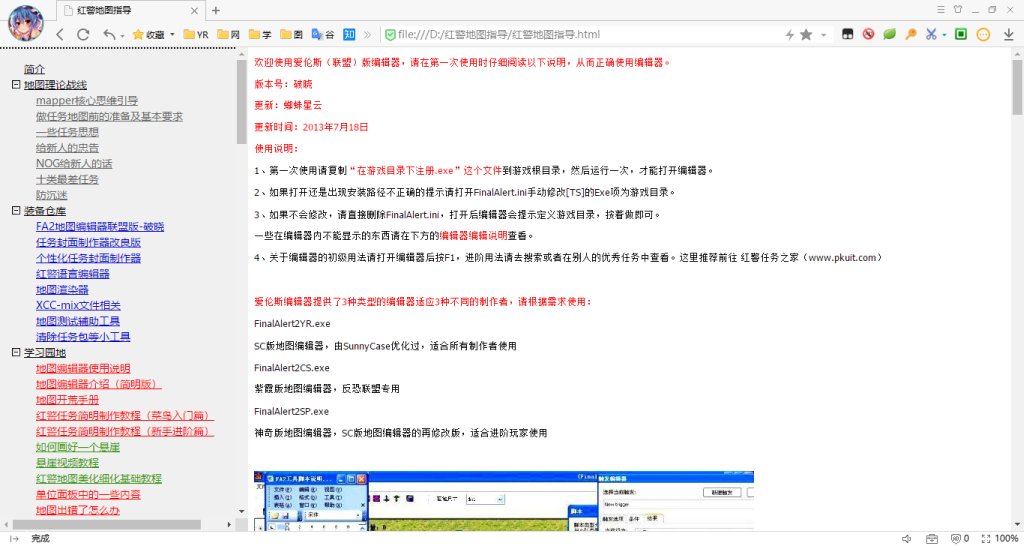Click the green square extension icon
The image size is (1024, 546).
[x=961, y=34]
